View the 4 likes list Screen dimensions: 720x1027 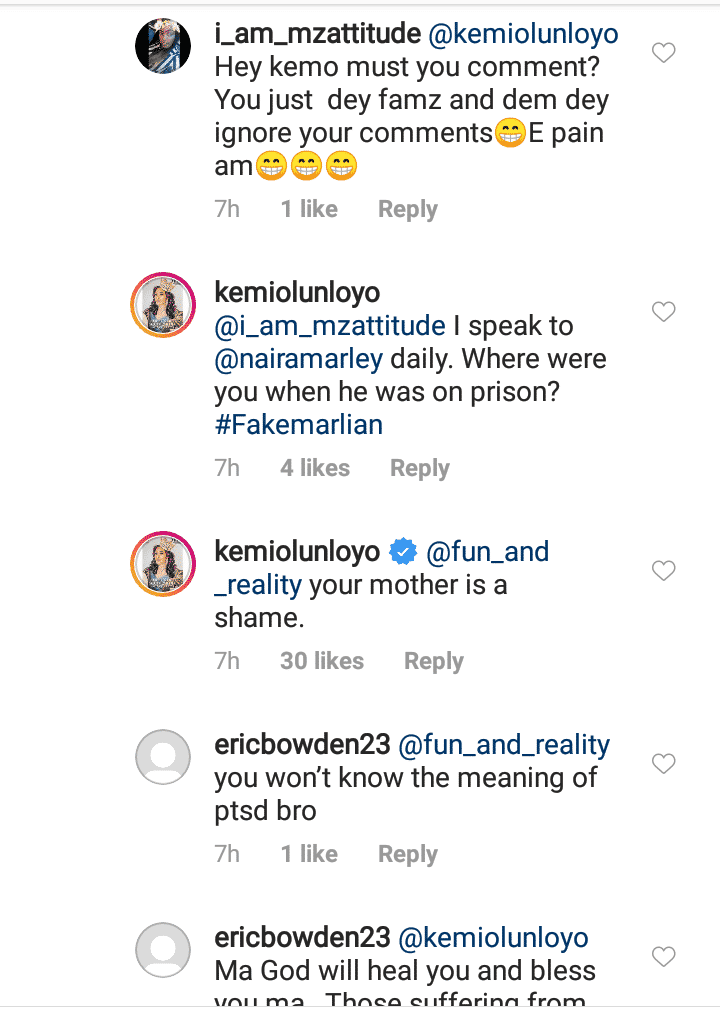pyautogui.click(x=315, y=468)
